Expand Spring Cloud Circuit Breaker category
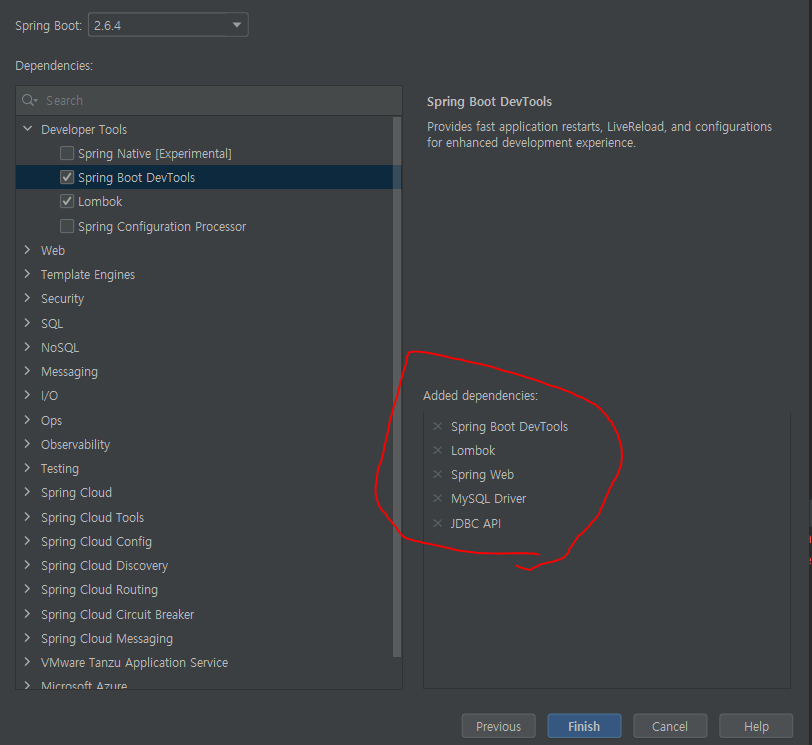Image resolution: width=812 pixels, height=745 pixels. [x=27, y=614]
